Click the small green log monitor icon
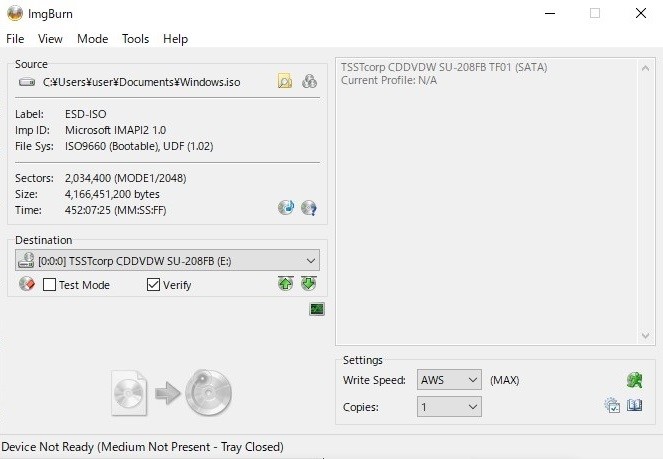 [317, 310]
